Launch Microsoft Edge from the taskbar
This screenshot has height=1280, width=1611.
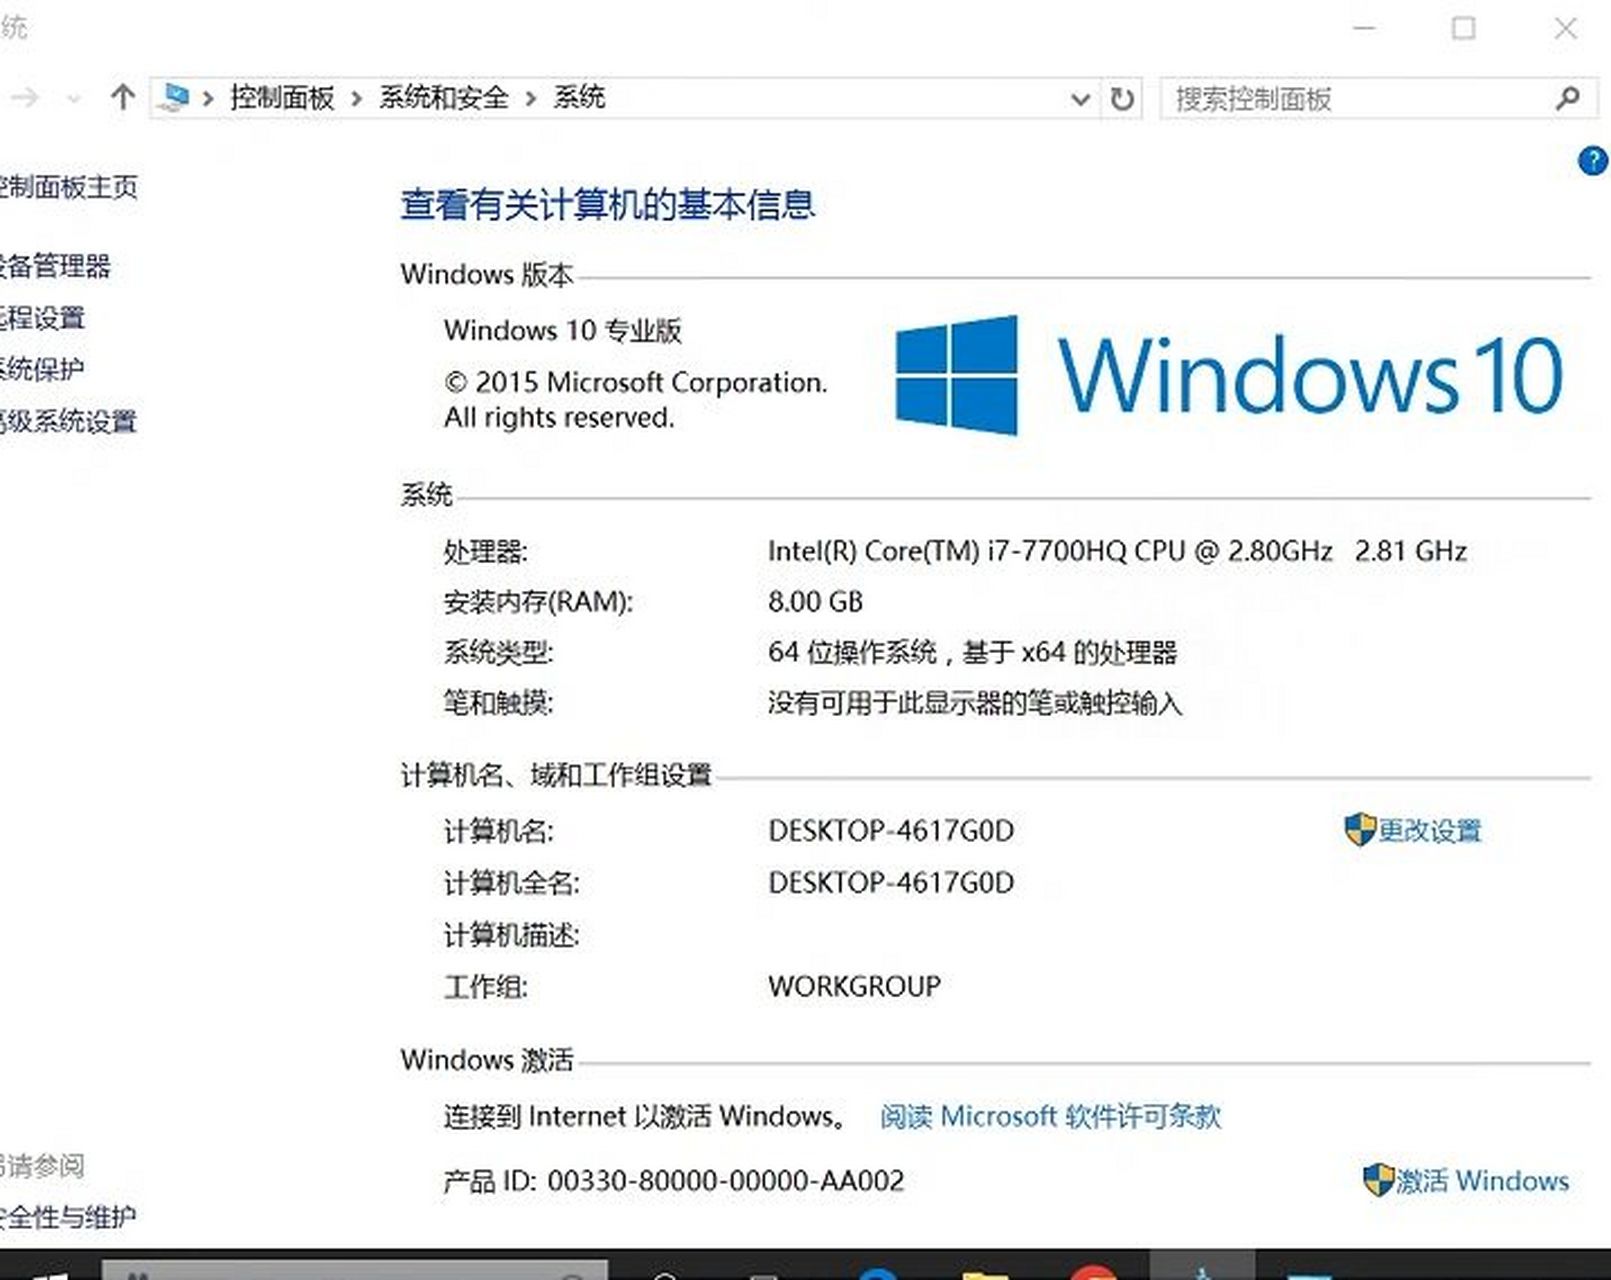click(x=878, y=1272)
